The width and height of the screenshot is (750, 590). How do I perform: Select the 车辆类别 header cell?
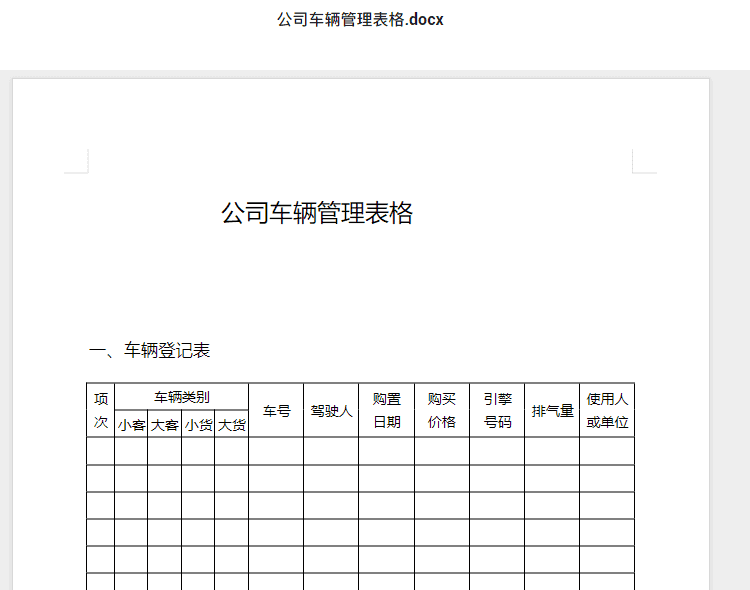point(181,397)
